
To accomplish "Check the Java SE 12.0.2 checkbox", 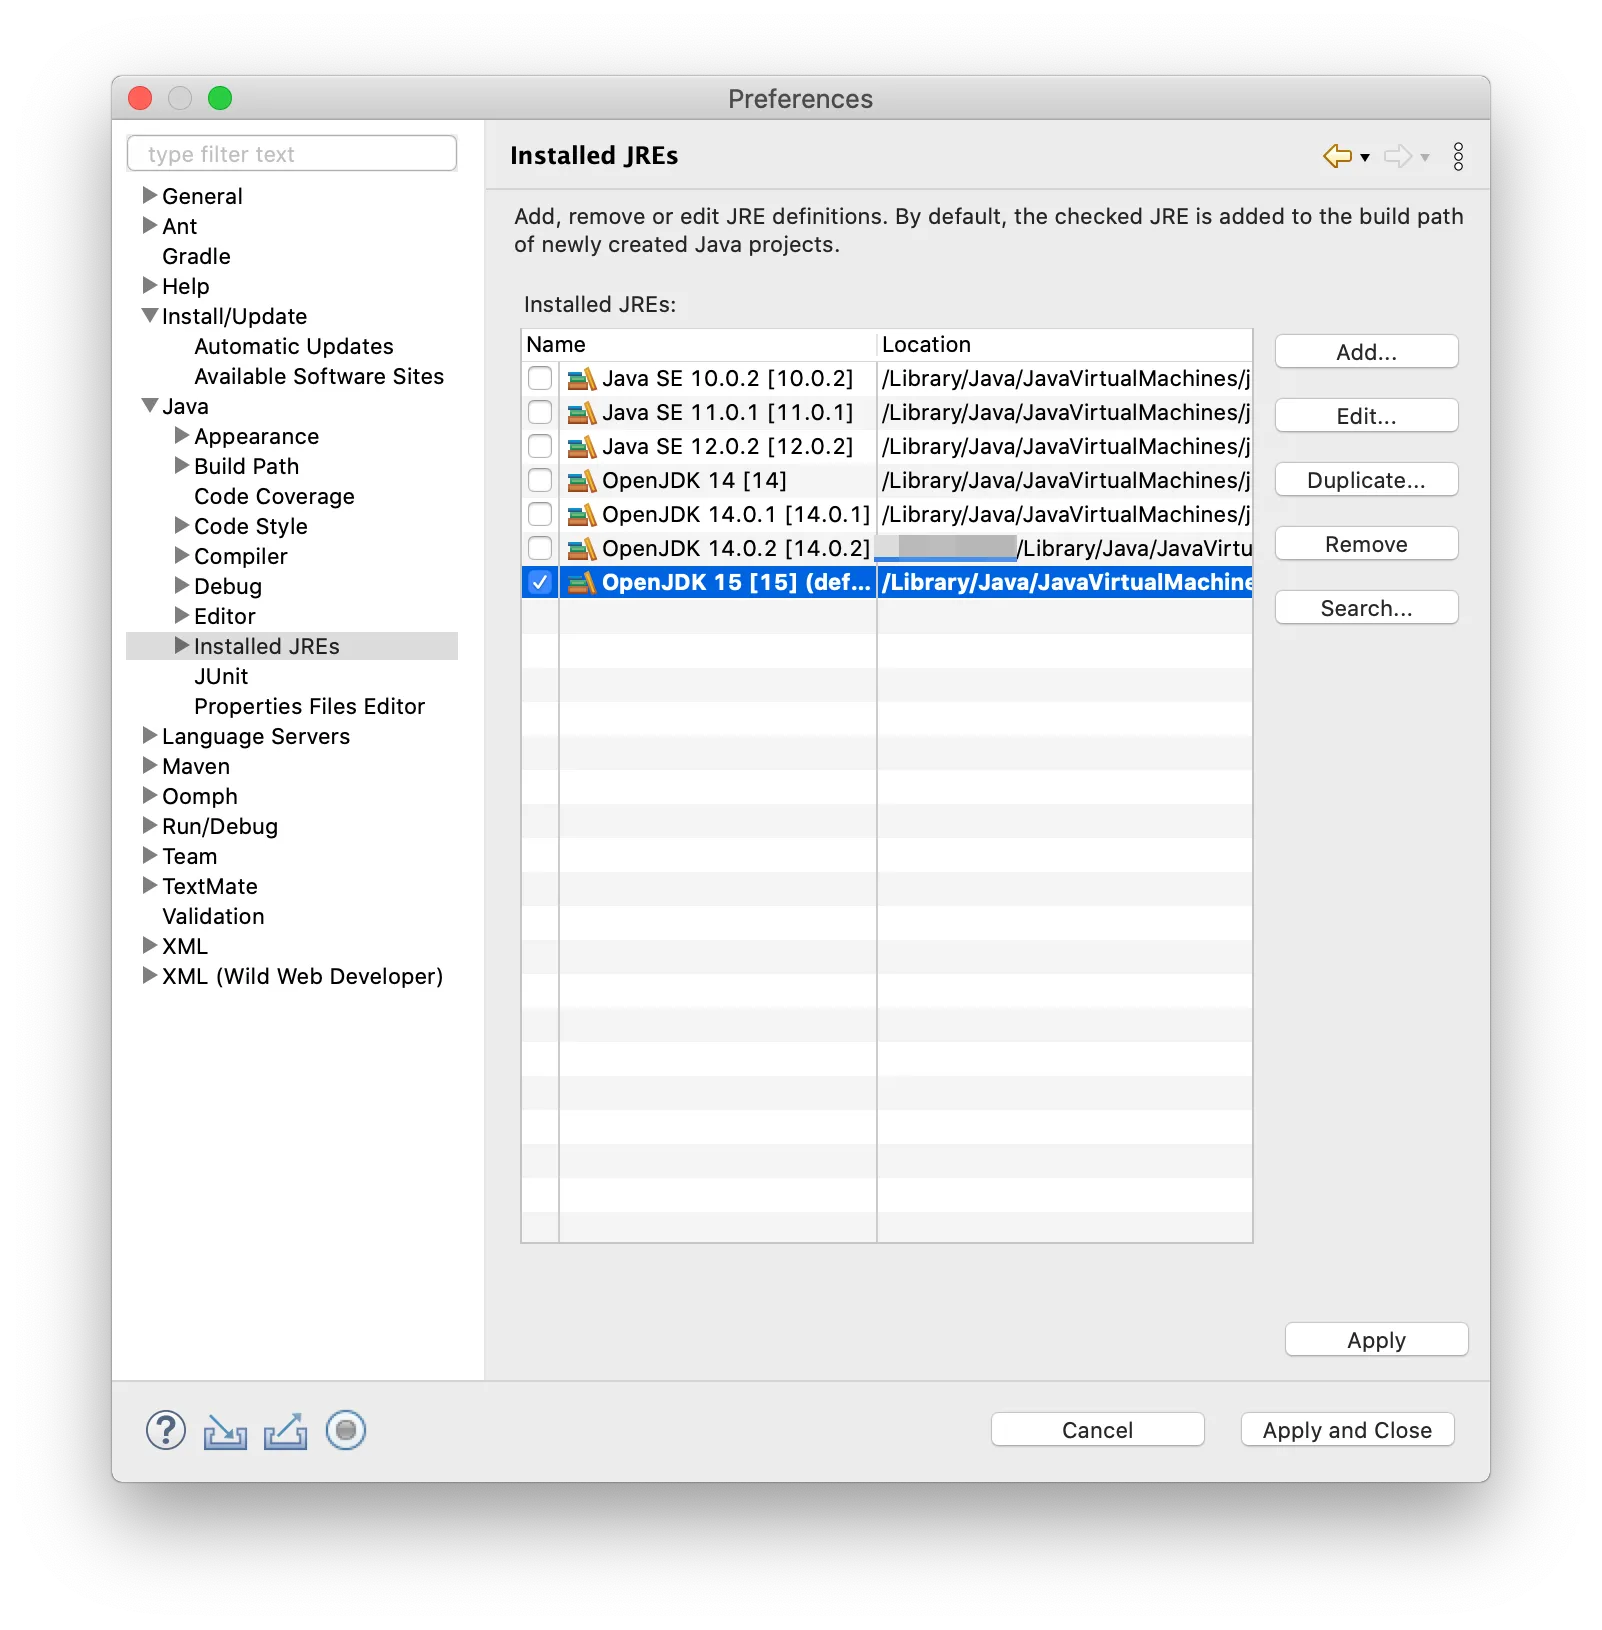I will [x=540, y=446].
